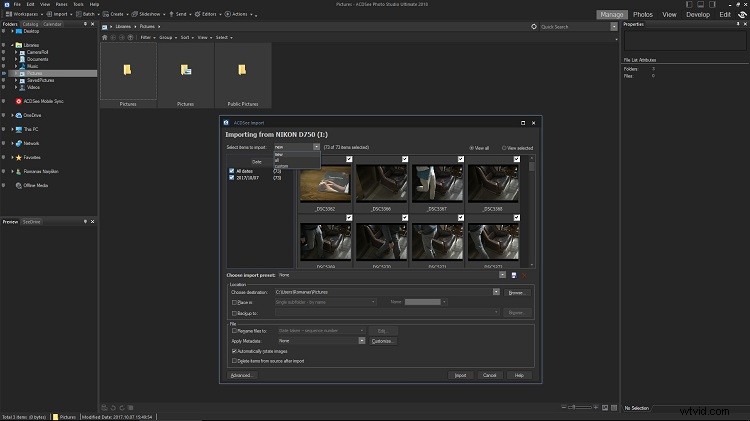Select Favorites star in folder tree
Image resolution: width=750 pixels, height=421 pixels.
[19, 157]
